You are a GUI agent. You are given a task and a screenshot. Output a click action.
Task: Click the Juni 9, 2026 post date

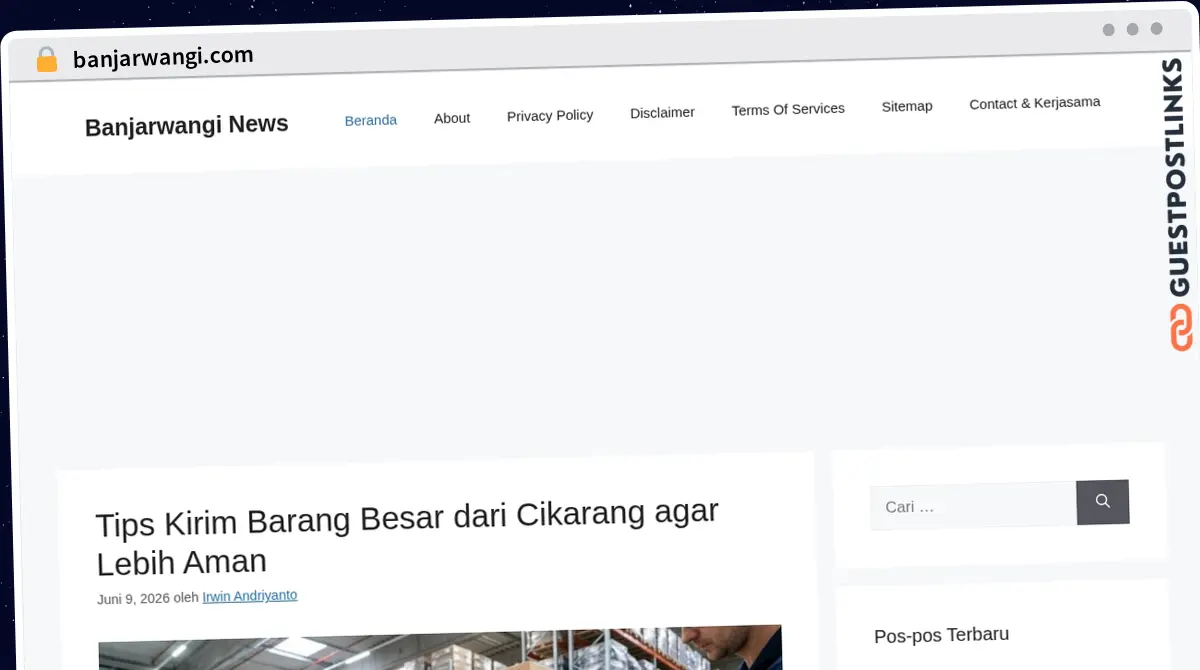[133, 599]
